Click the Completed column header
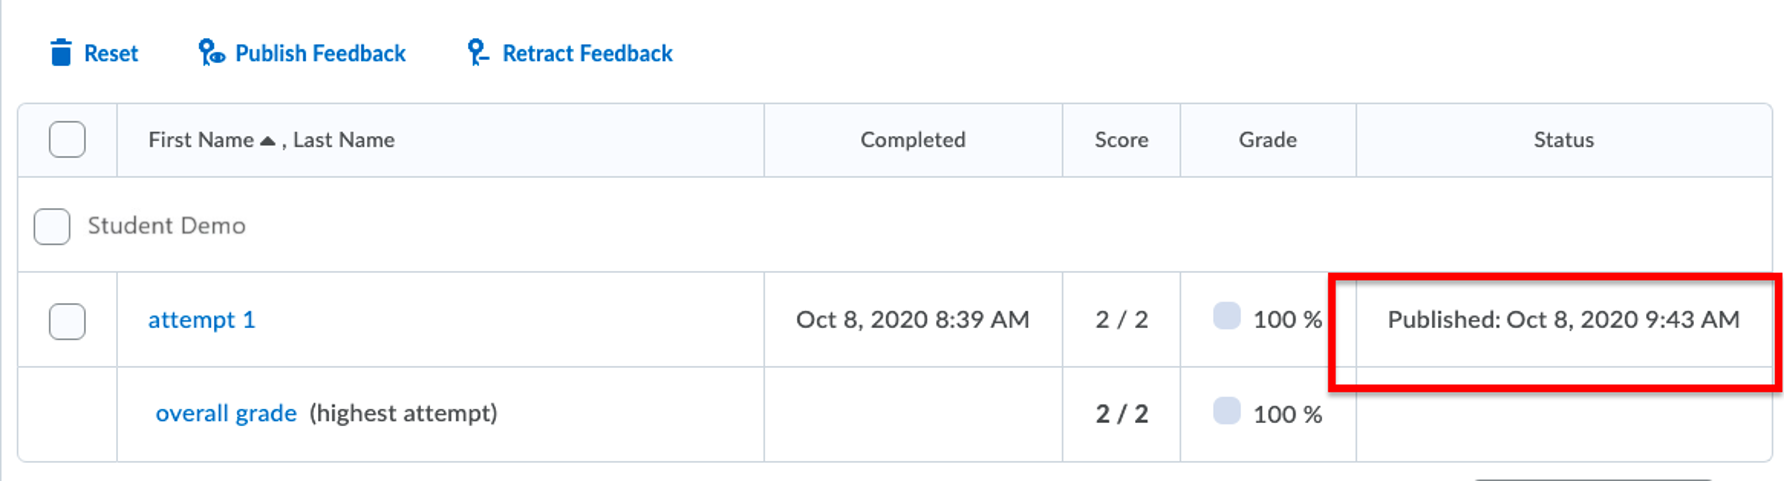Image resolution: width=1784 pixels, height=482 pixels. (912, 140)
